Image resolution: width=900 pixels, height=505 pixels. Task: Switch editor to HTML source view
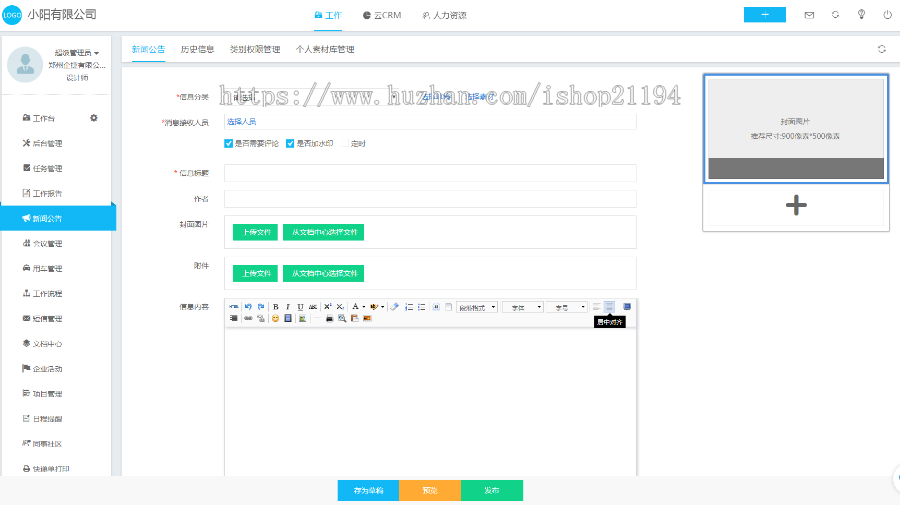point(234,306)
